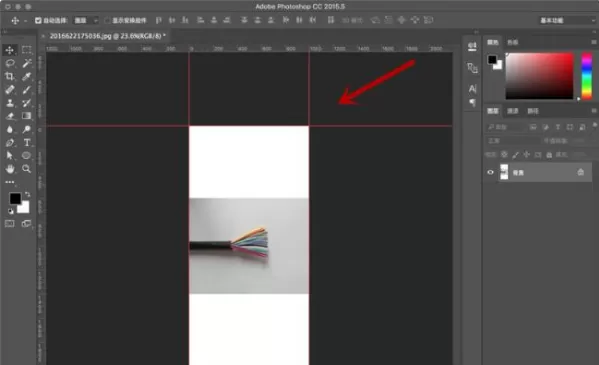Image resolution: width=599 pixels, height=365 pixels.
Task: Select the Brush tool
Action: pyautogui.click(x=26, y=90)
